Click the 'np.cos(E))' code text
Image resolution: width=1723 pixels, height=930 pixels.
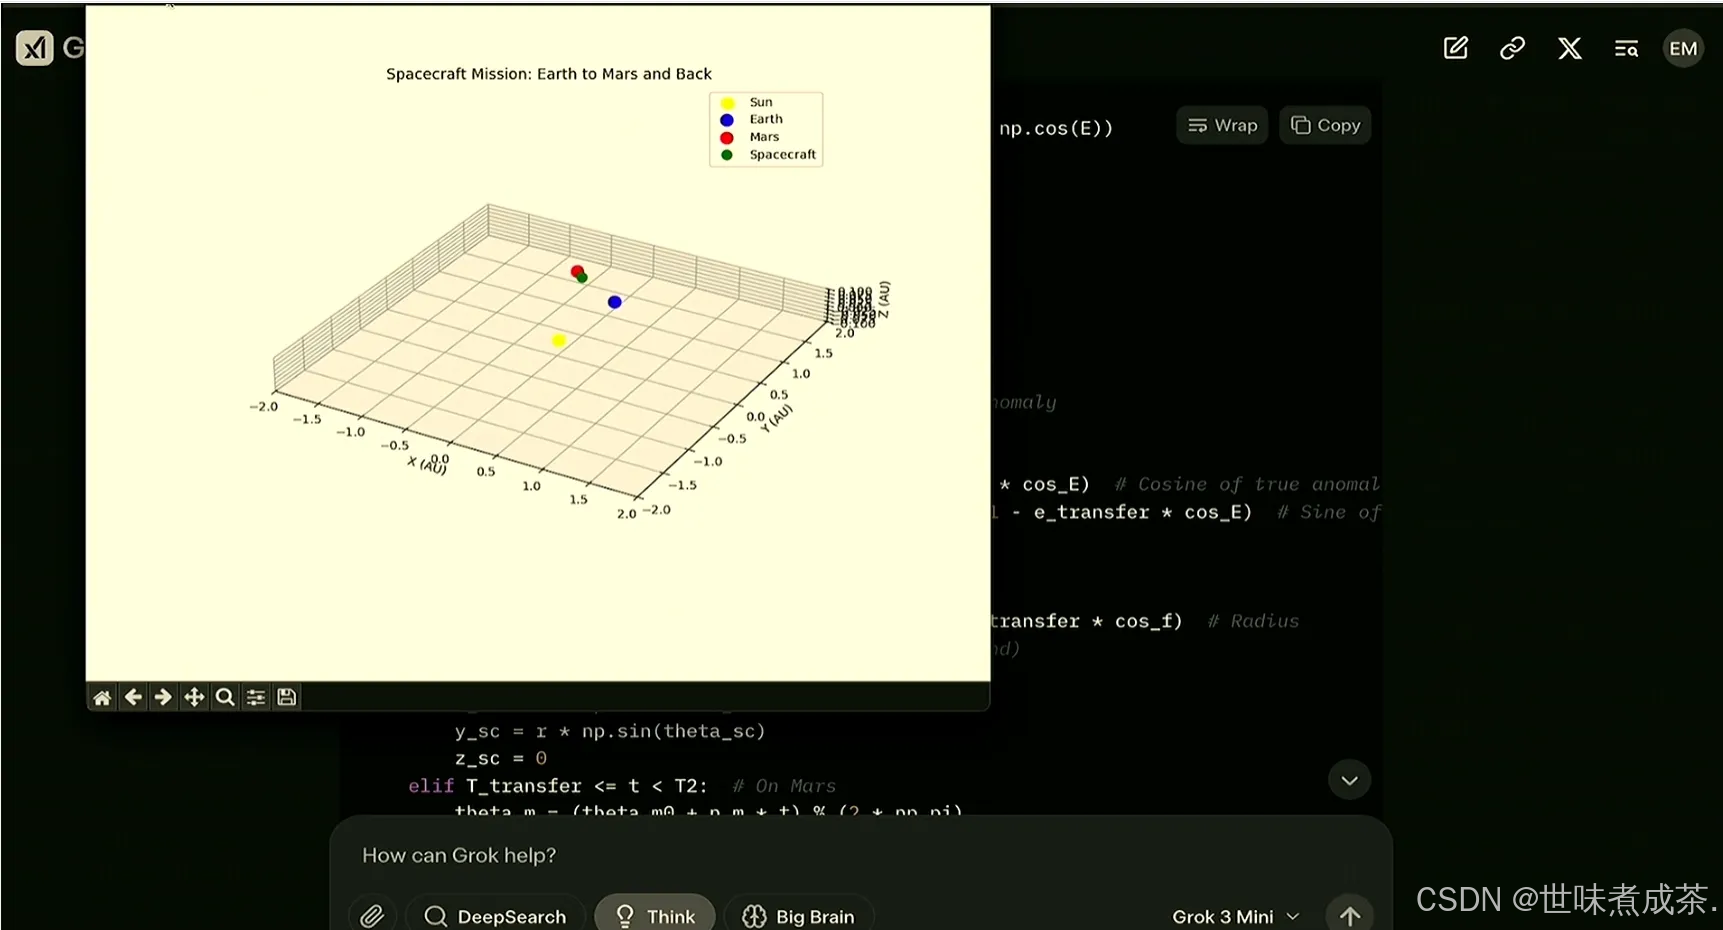tap(1056, 128)
